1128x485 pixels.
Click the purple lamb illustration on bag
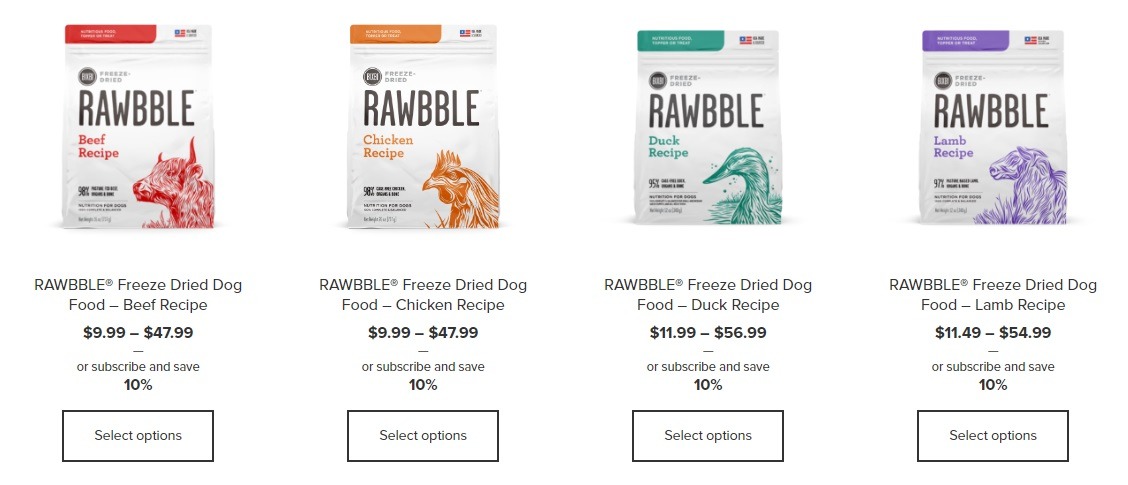(1027, 186)
